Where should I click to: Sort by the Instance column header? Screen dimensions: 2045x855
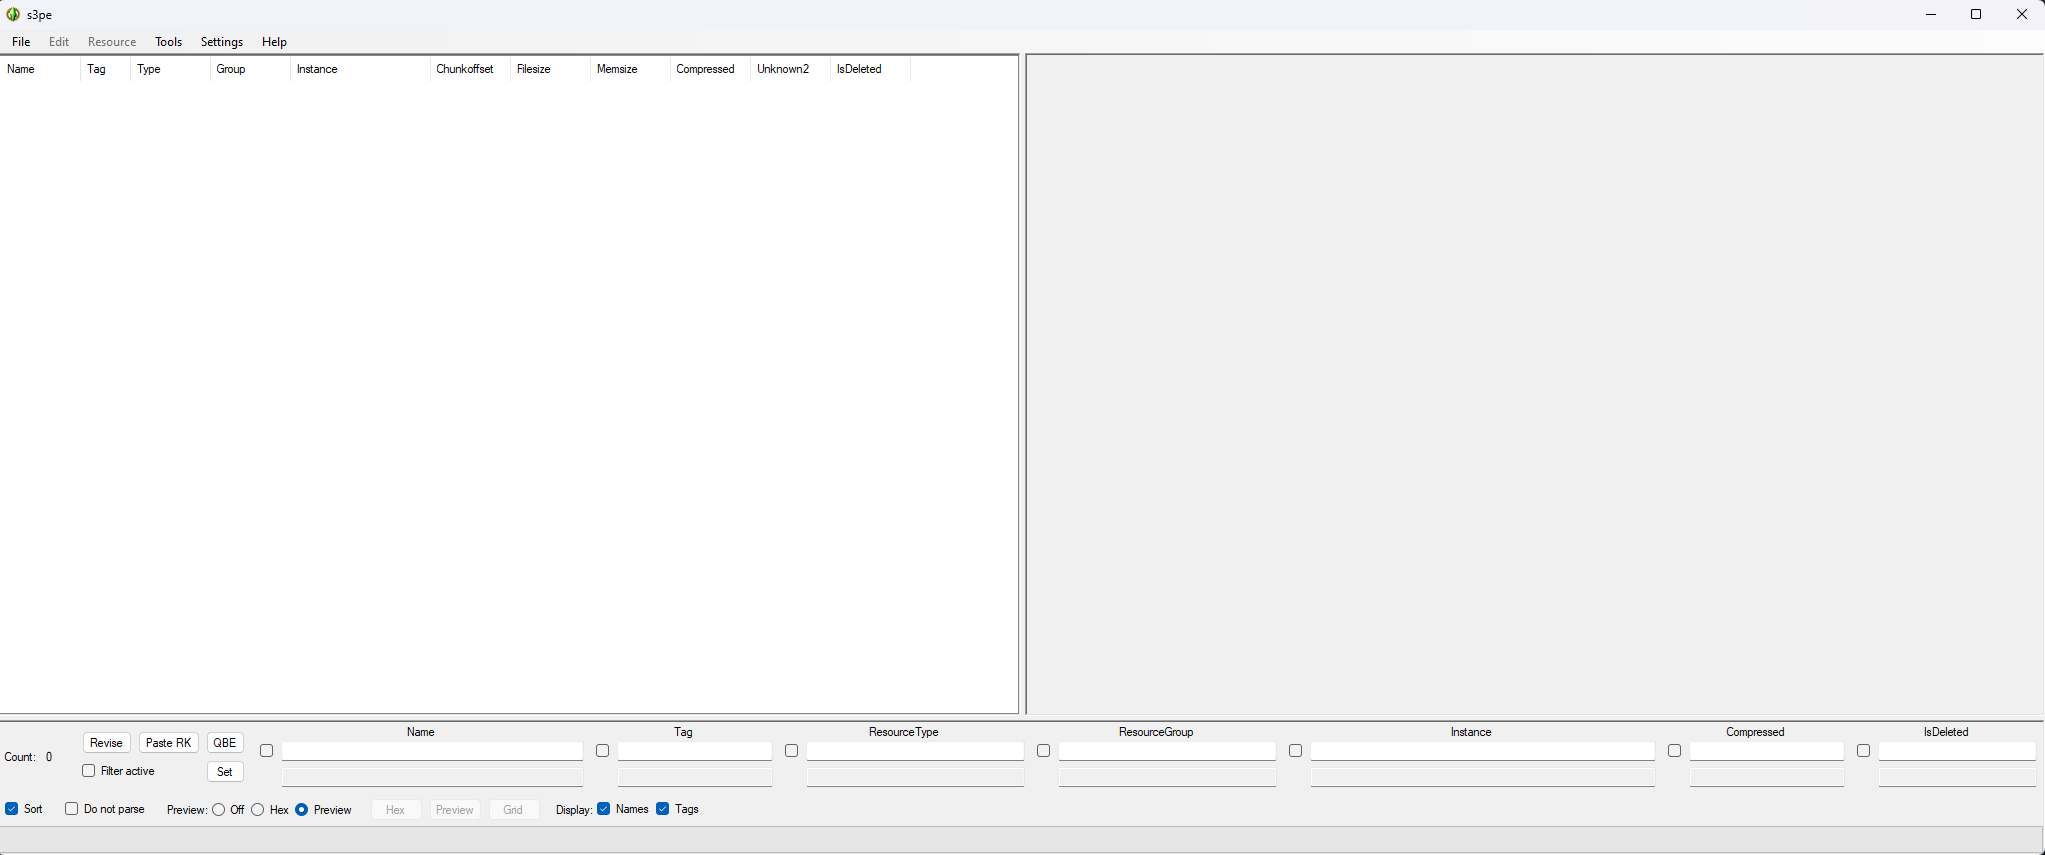[360, 69]
